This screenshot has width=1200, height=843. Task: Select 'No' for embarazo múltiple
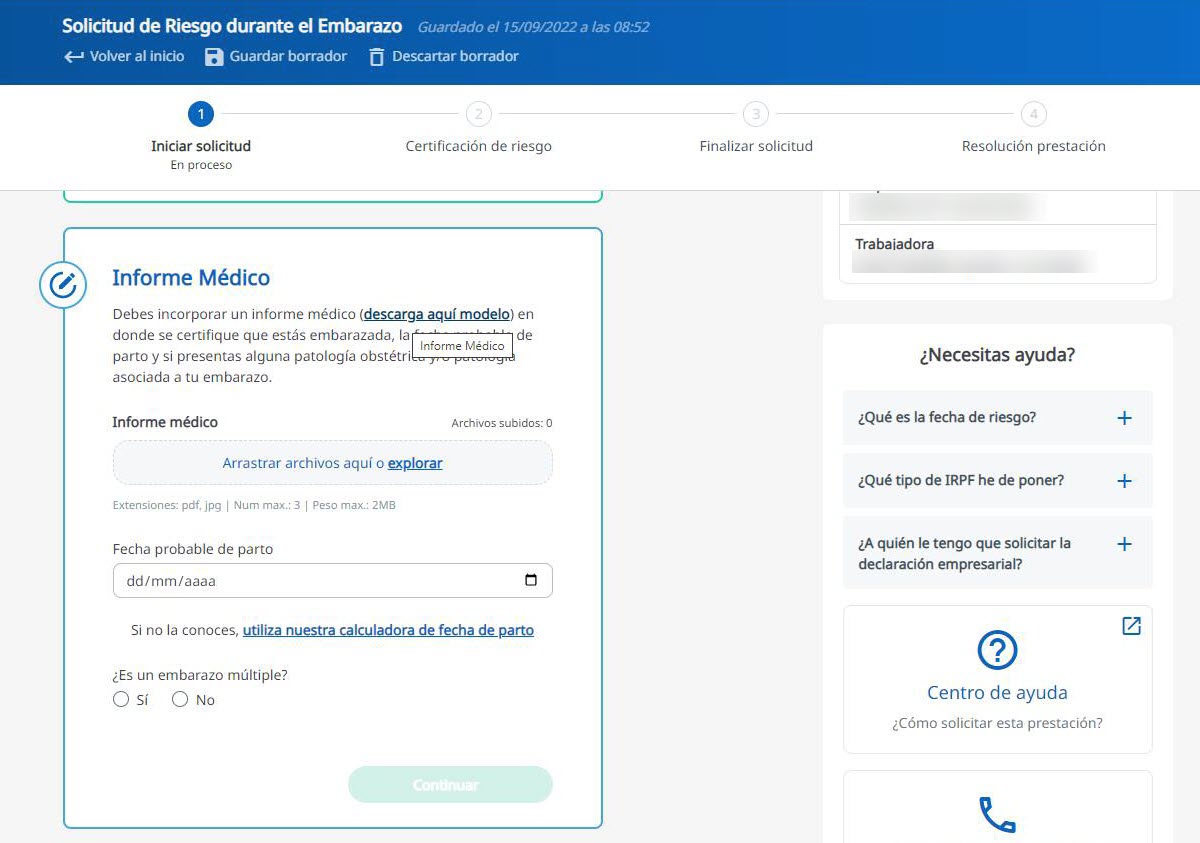click(180, 700)
